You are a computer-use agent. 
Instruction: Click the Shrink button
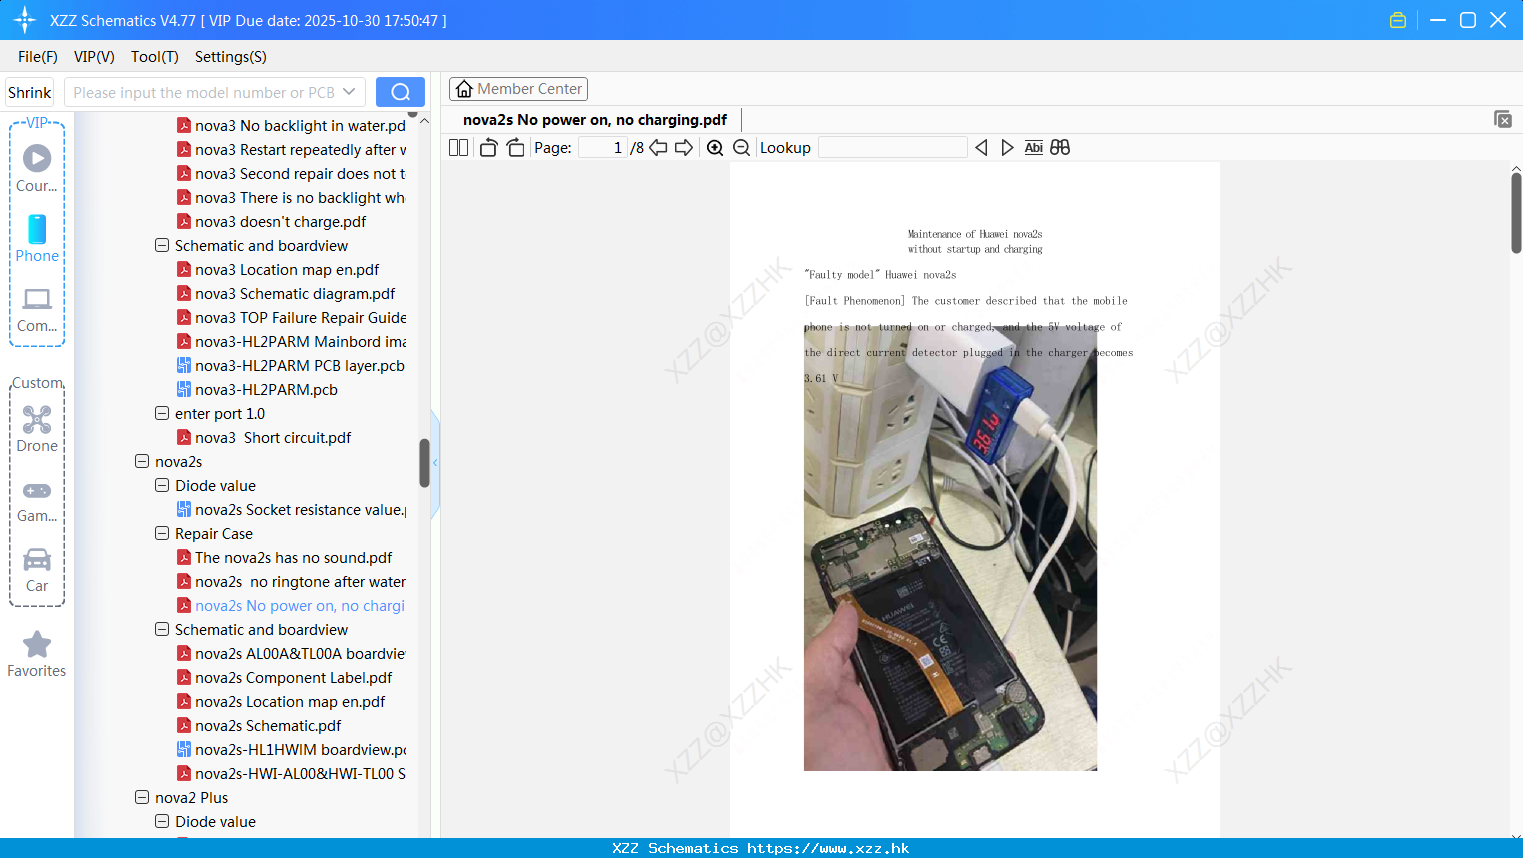[30, 92]
